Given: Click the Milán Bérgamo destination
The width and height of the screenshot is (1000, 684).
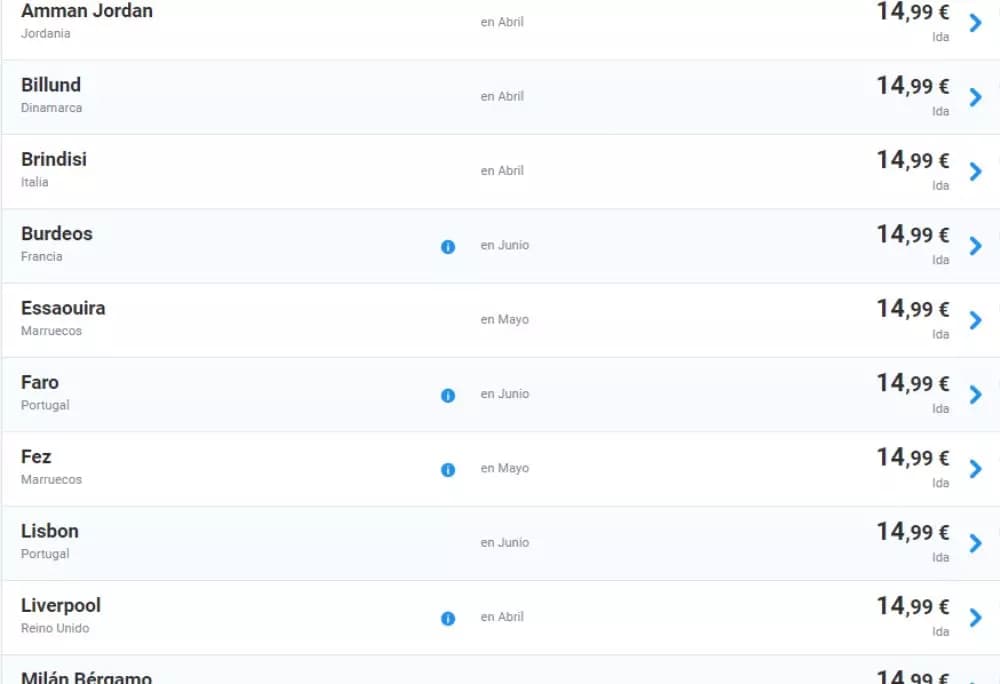Looking at the screenshot, I should tap(87, 677).
